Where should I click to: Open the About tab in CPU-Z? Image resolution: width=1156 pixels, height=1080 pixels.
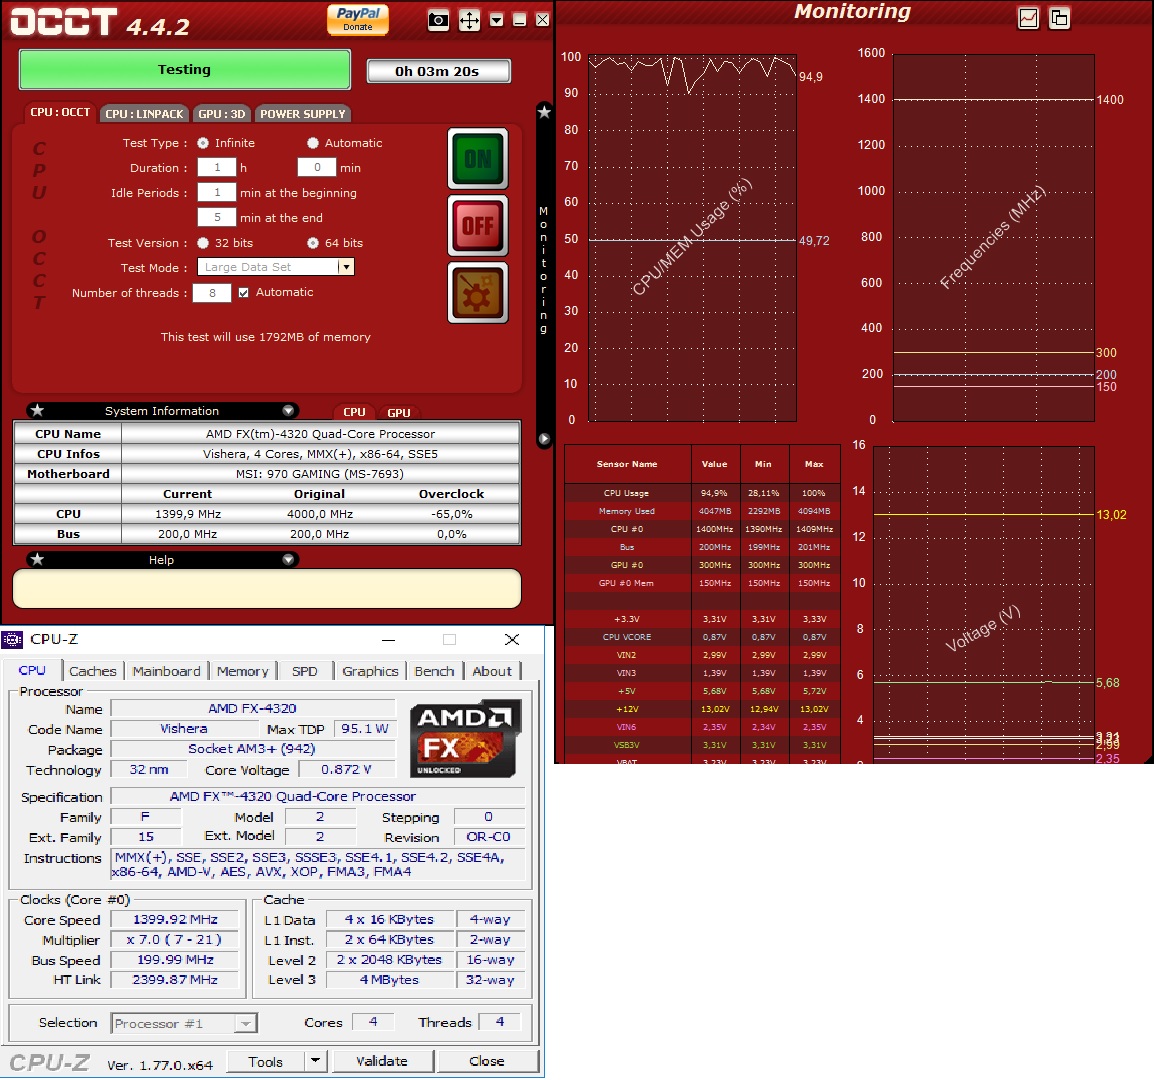click(492, 671)
